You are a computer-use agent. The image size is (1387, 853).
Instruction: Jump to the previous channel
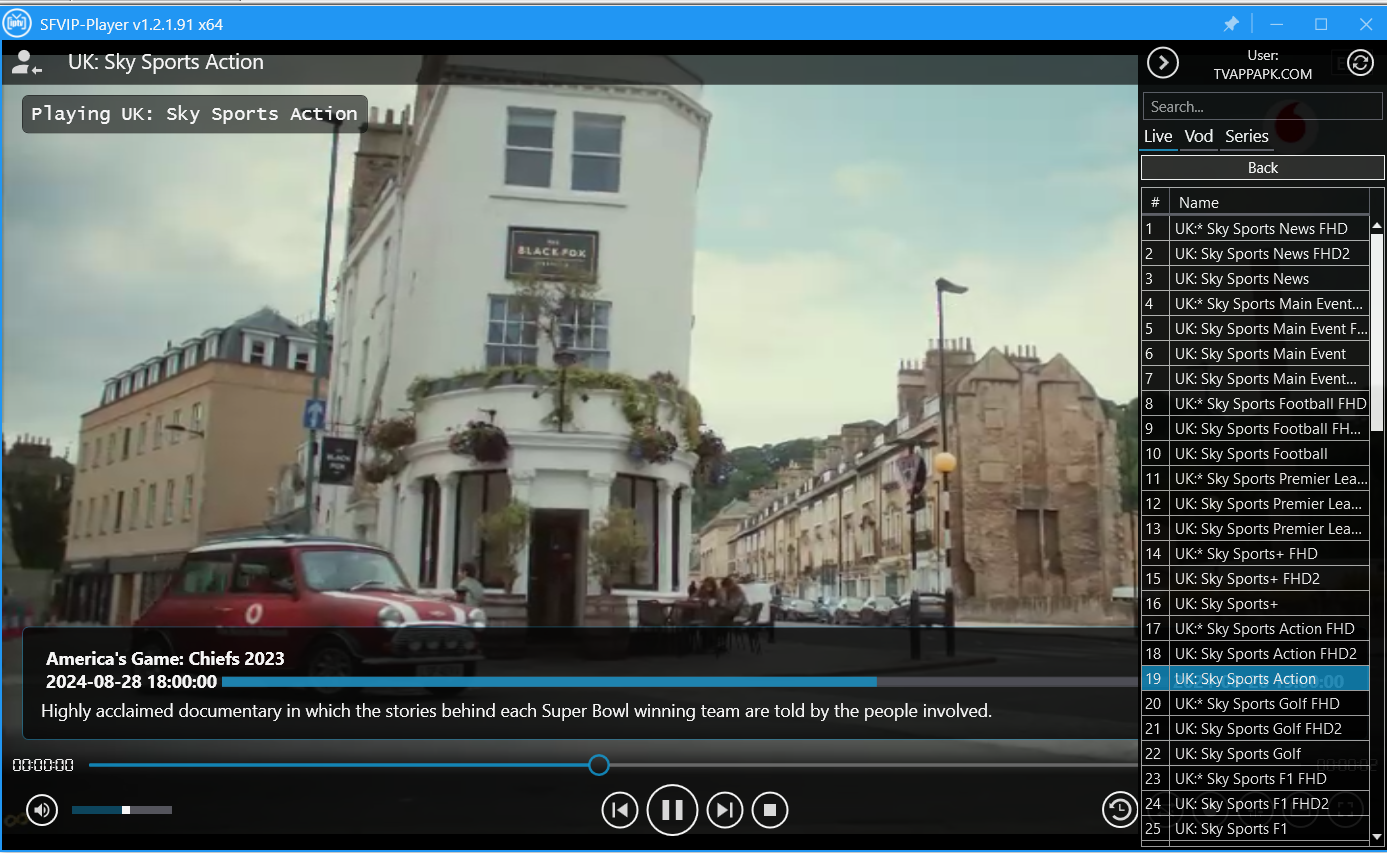[620, 810]
